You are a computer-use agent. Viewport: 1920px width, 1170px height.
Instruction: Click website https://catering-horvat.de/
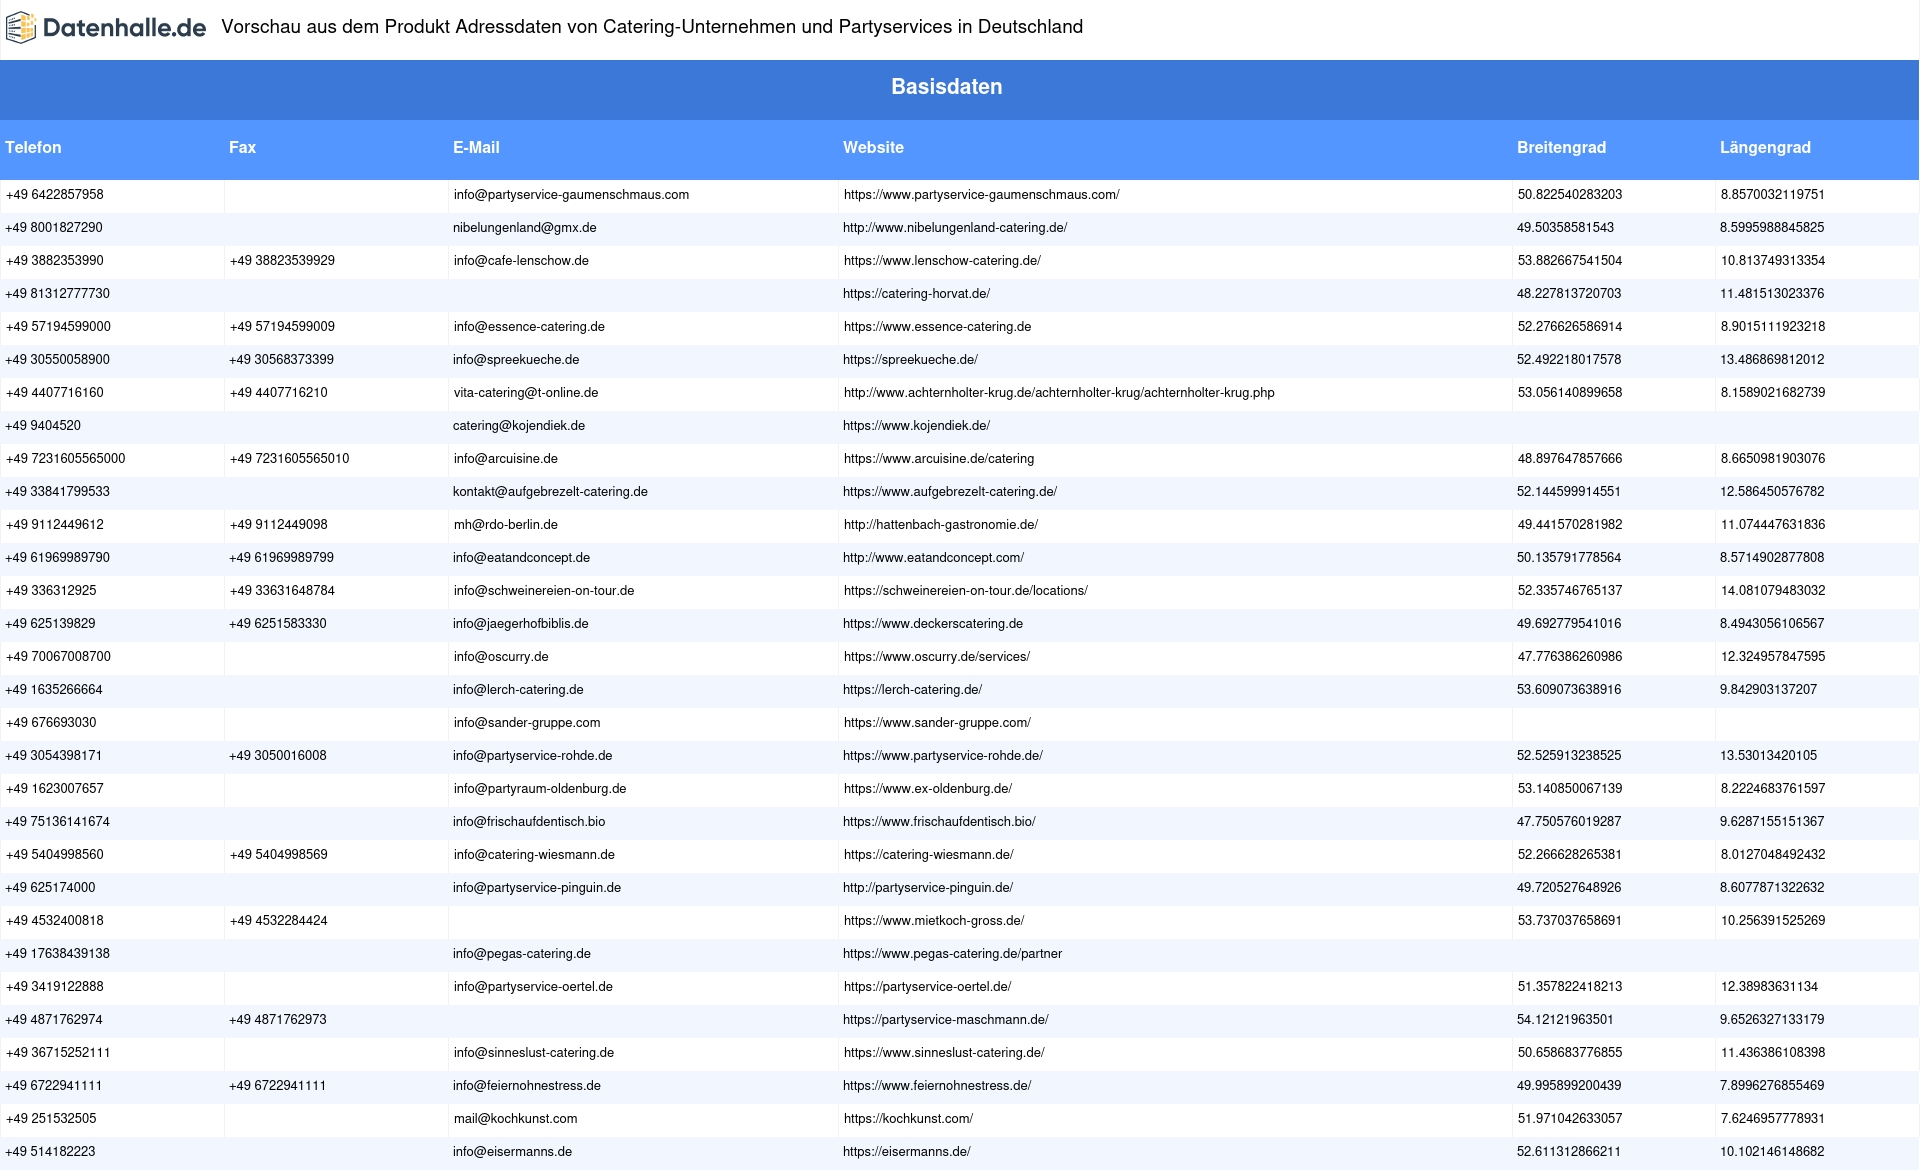tap(916, 294)
